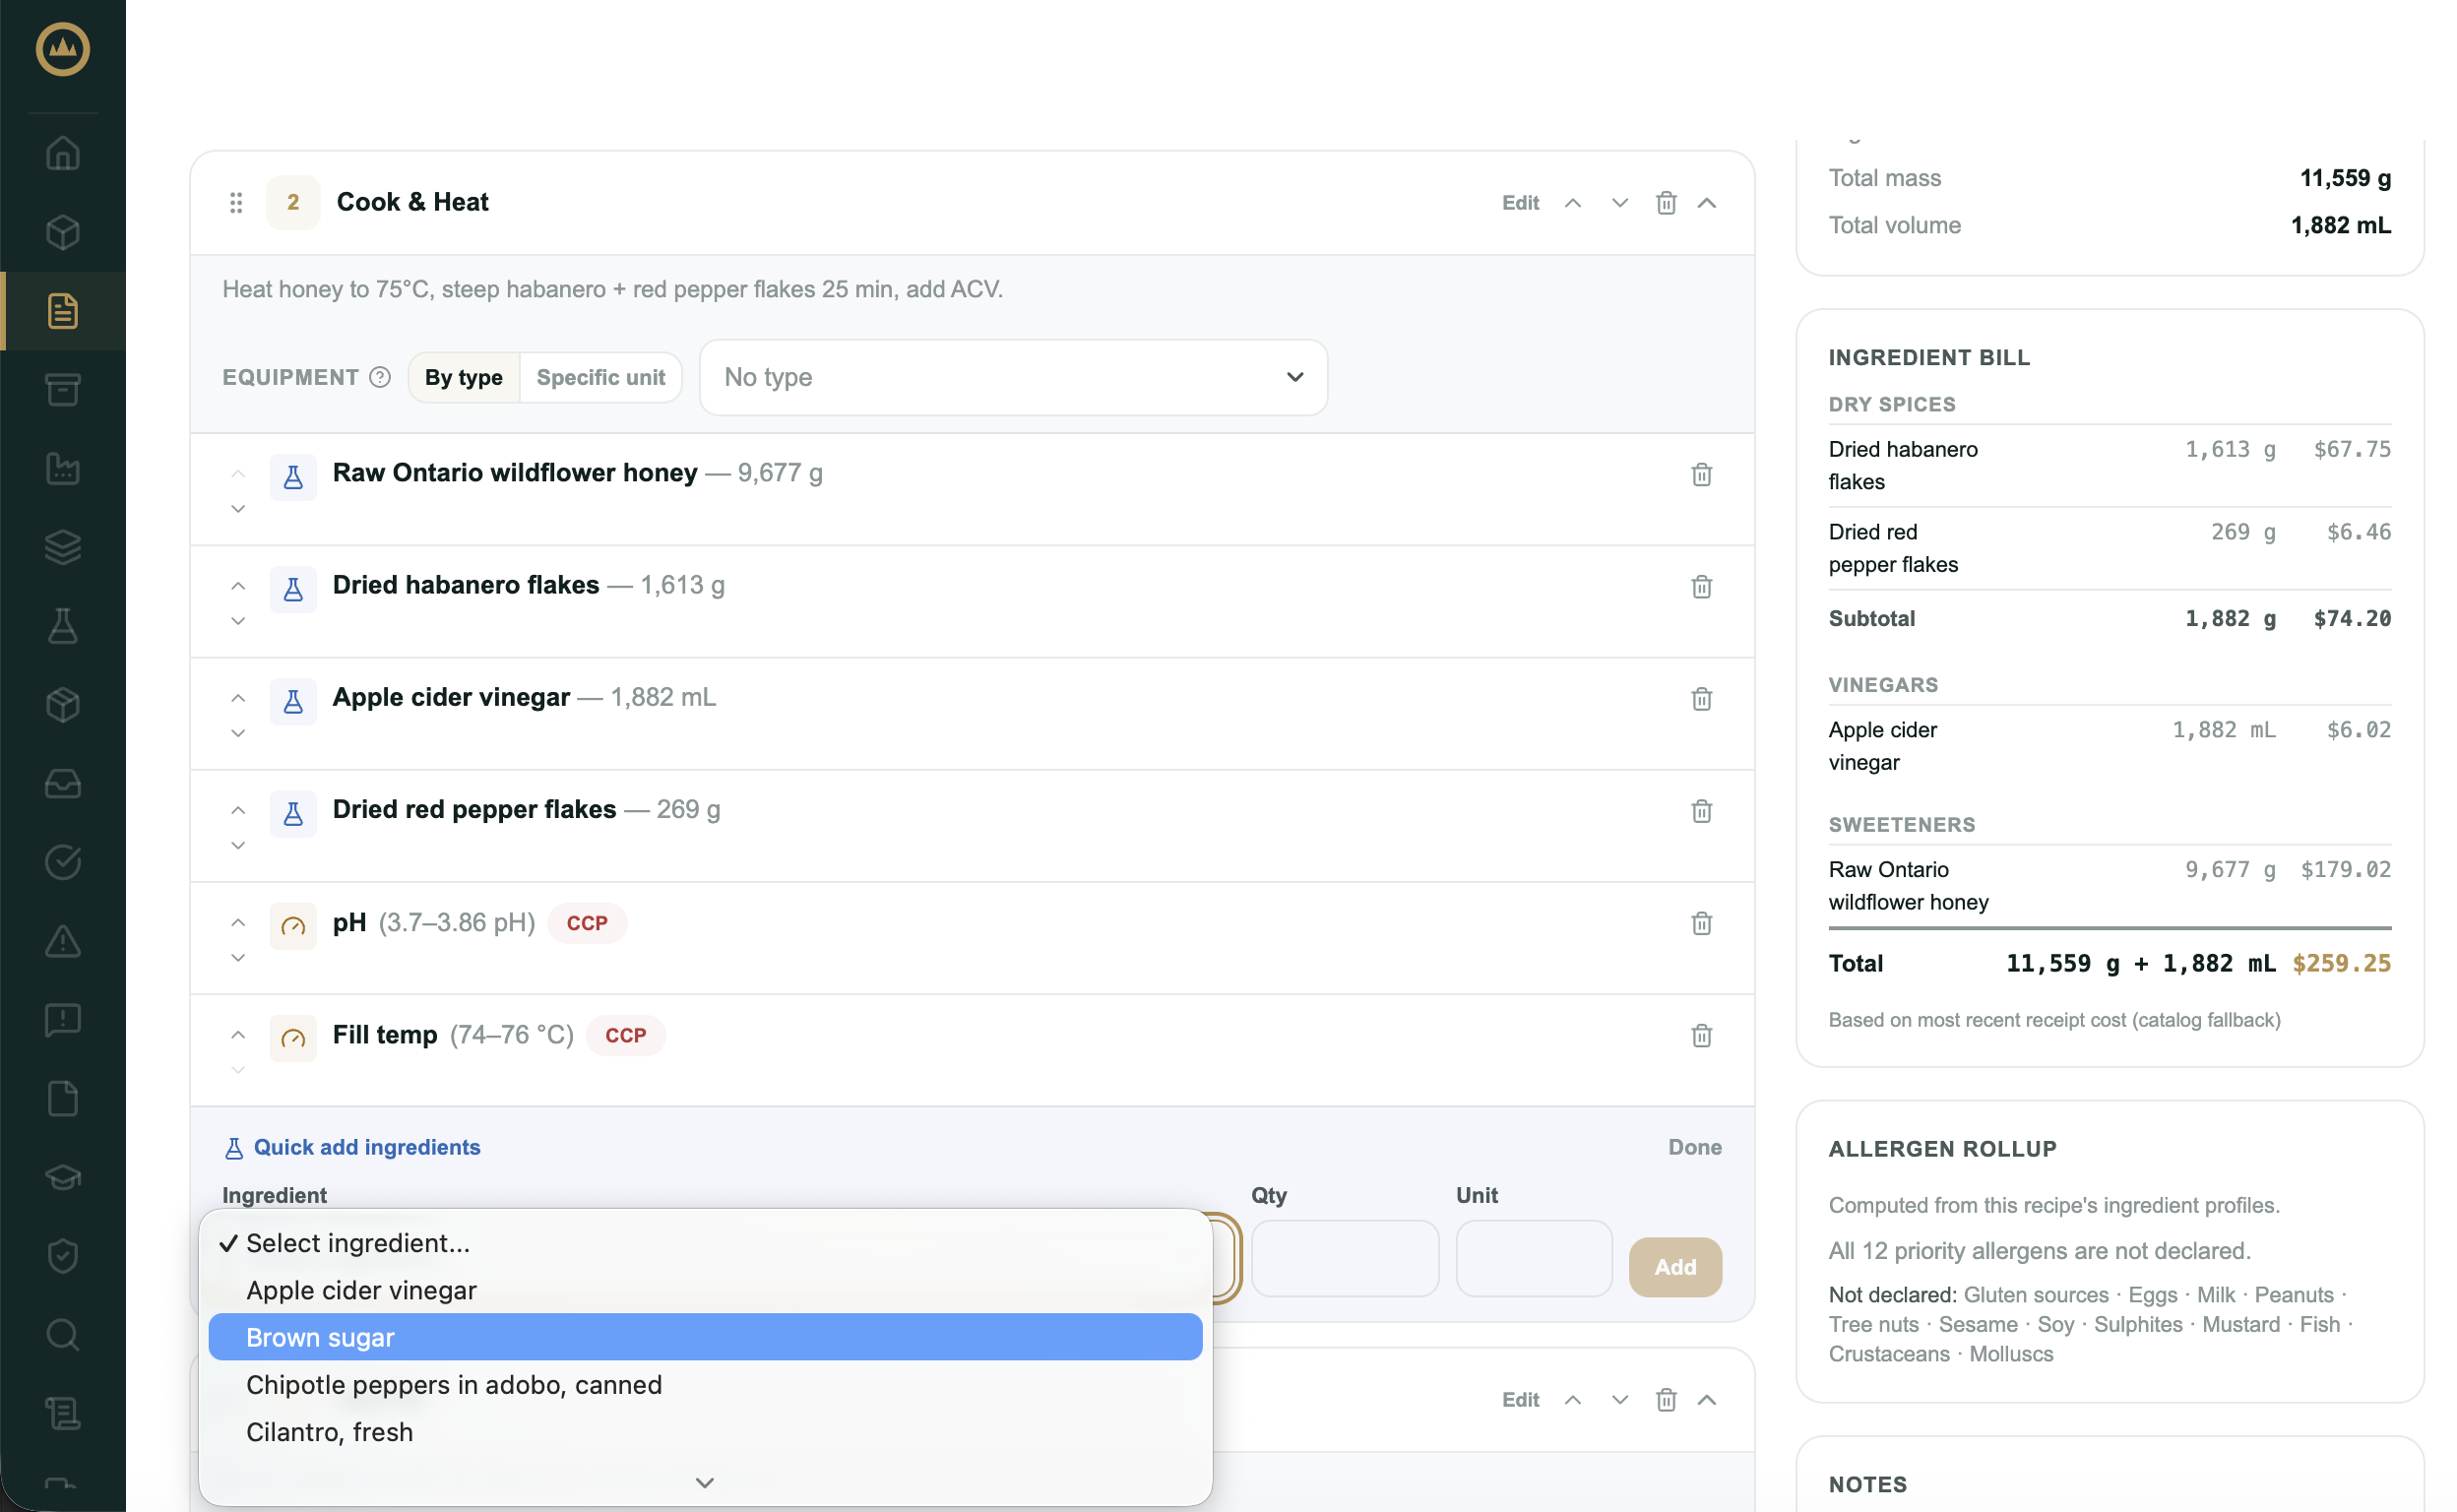Open the flask icon in sidebar

63,626
